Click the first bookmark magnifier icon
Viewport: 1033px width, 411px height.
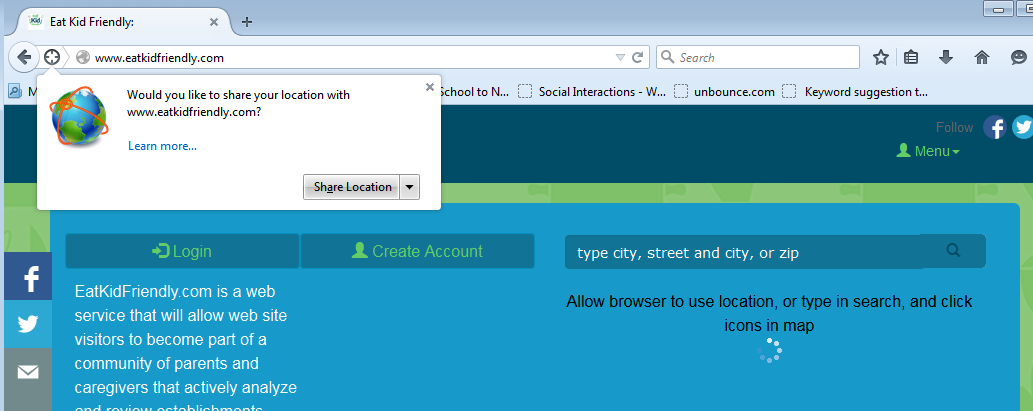(14, 92)
